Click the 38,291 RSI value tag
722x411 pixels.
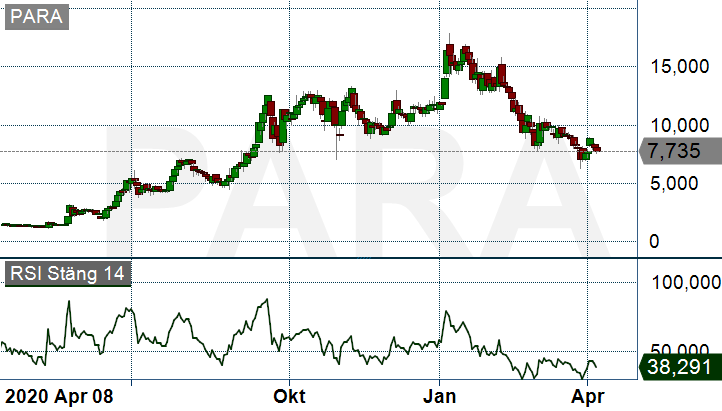click(680, 367)
